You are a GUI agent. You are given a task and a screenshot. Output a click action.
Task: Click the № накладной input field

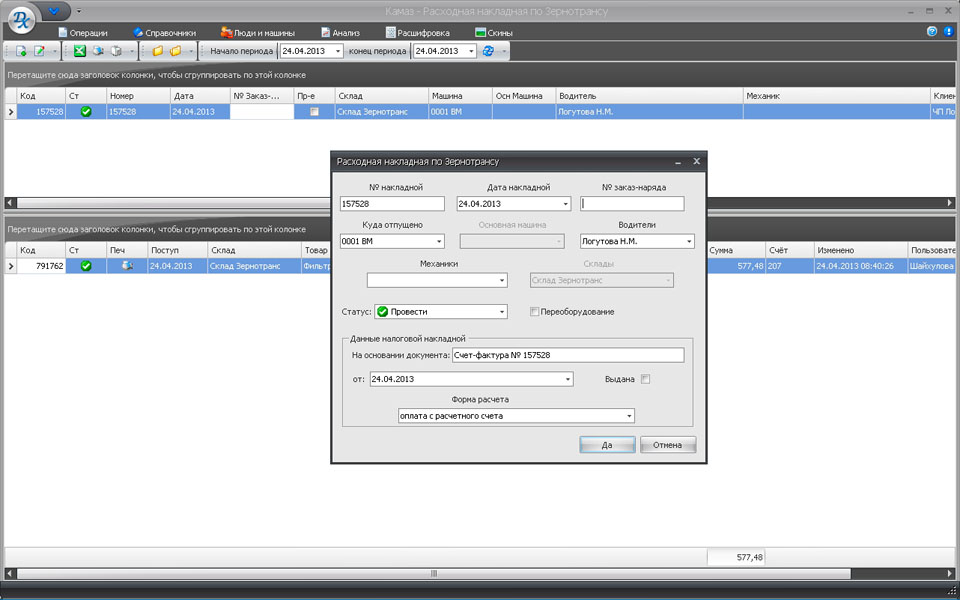392,204
